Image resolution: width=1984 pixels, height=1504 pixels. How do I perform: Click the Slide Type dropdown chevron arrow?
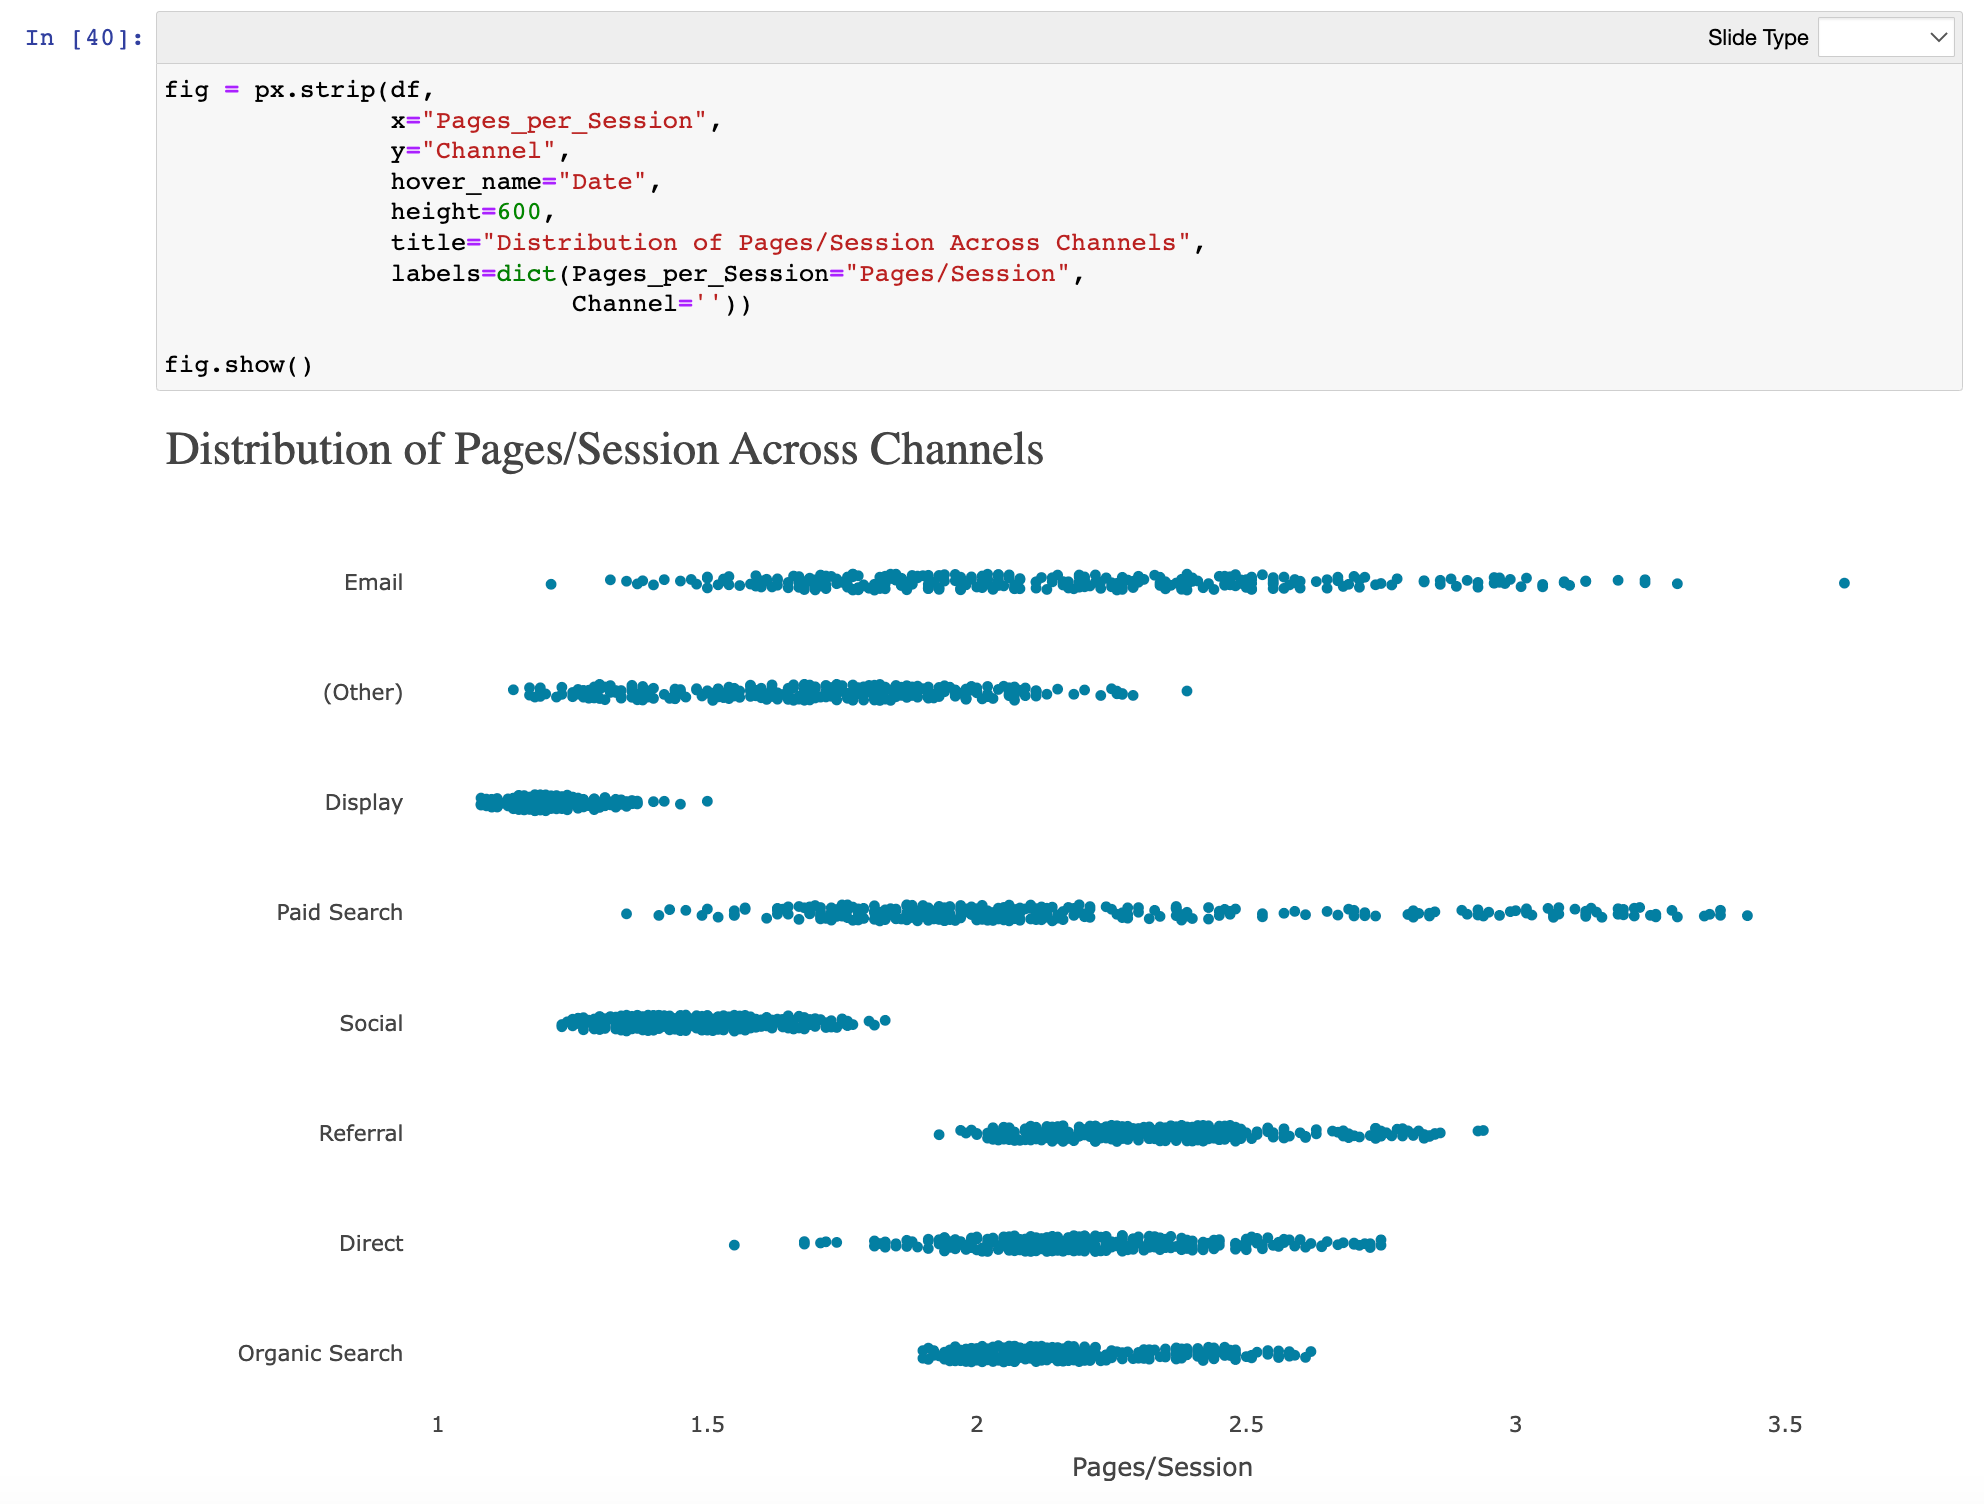coord(1938,38)
